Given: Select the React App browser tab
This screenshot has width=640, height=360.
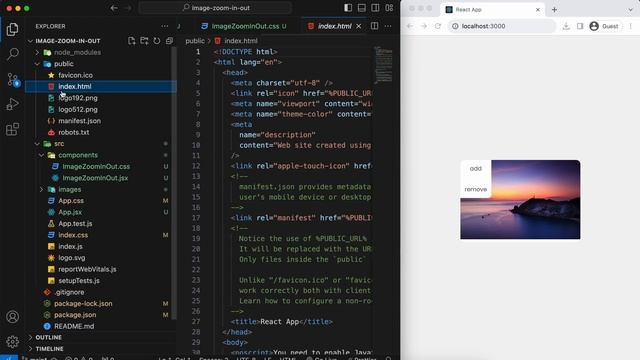Looking at the screenshot, I should pyautogui.click(x=494, y=9).
